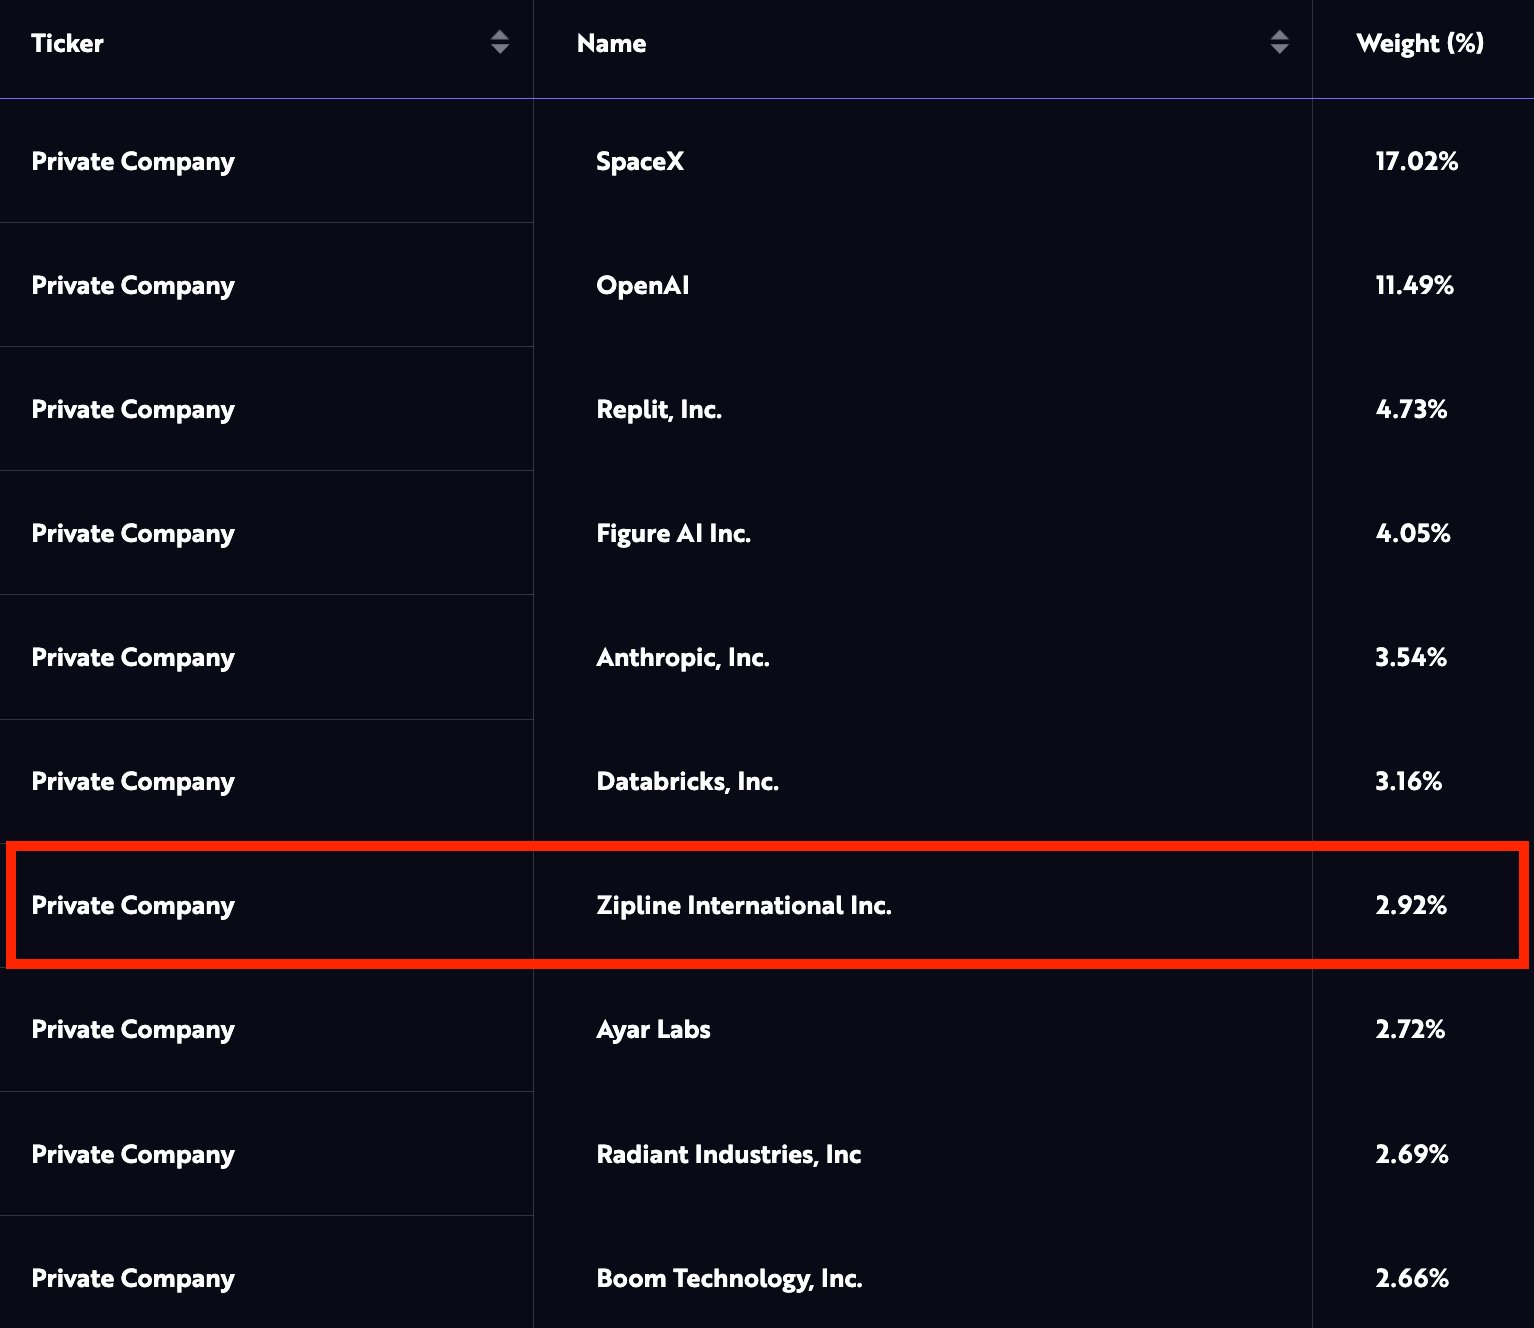Click Boom Technology, Inc. name
Viewport: 1534px width, 1328px height.
point(729,1278)
